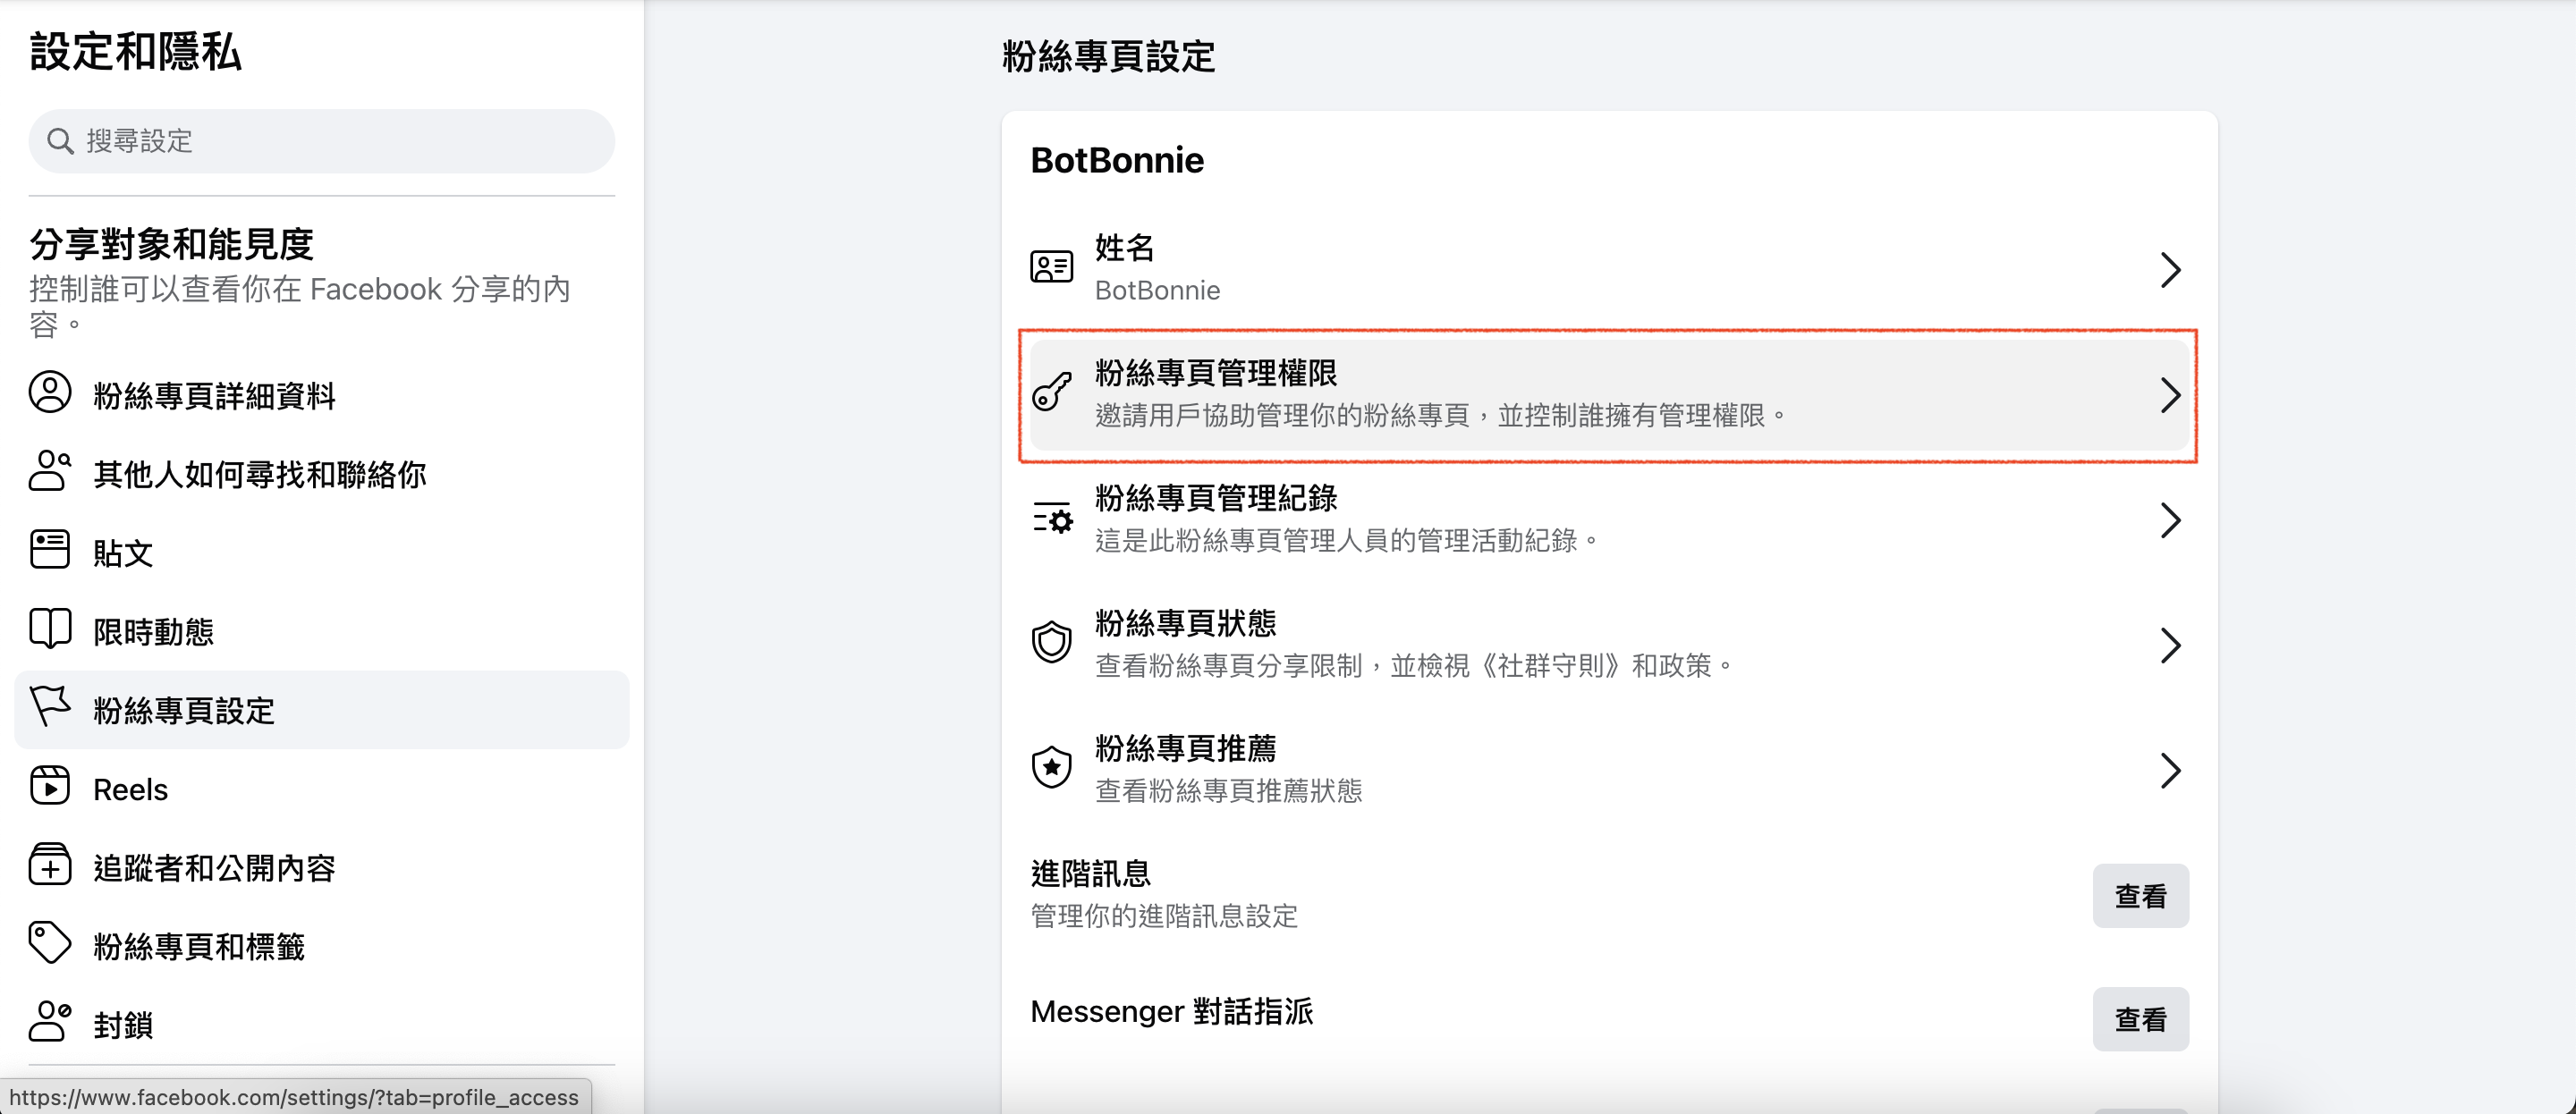Open 追蹤者和公開內容 in the sidebar
Viewport: 2576px width, 1114px height.
tap(214, 868)
